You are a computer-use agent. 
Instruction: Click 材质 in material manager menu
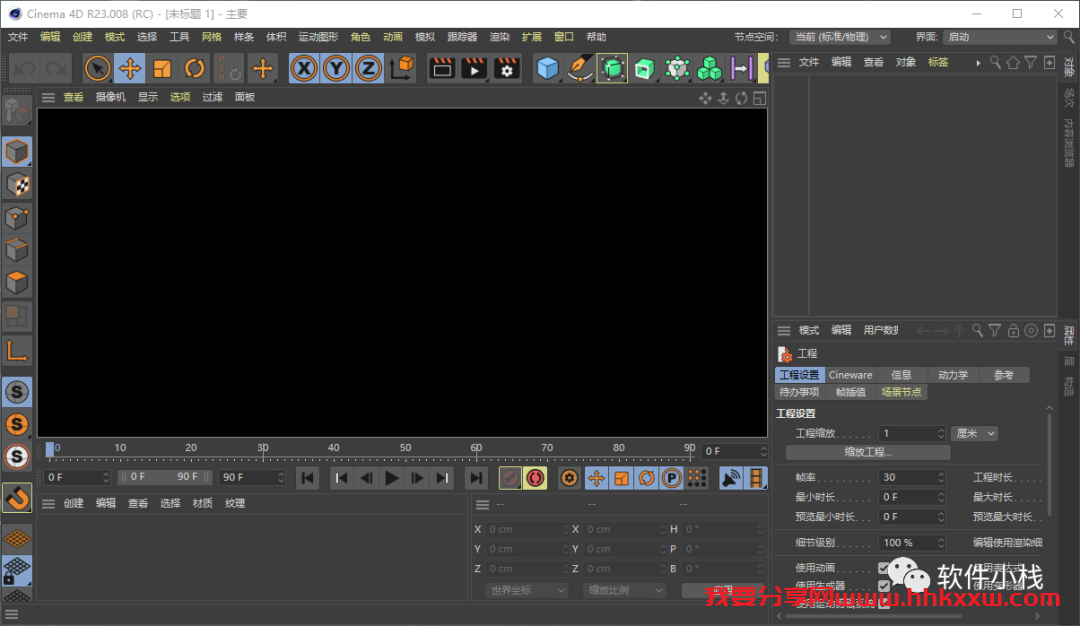[x=202, y=503]
